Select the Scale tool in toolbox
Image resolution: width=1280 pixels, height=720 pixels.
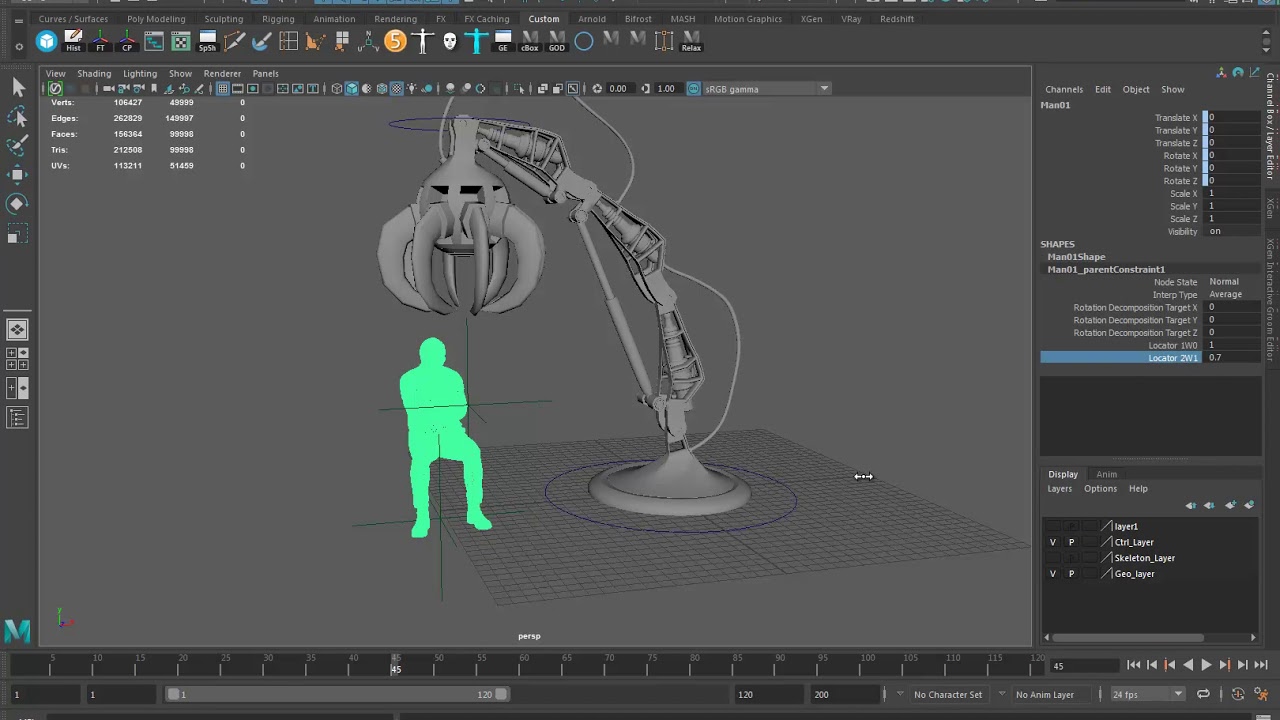click(x=17, y=234)
